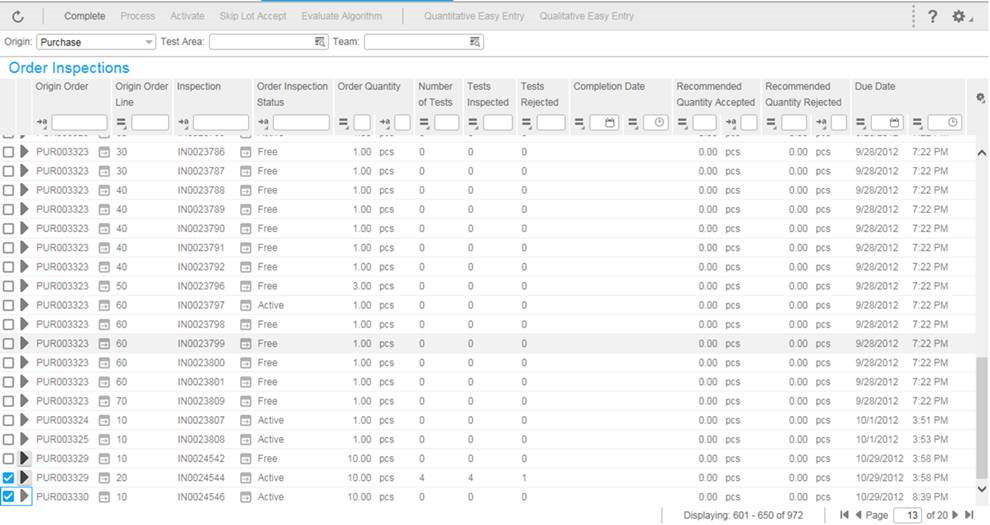The image size is (990, 525).
Task: Open the toolbar settings gear menu
Action: coord(959,17)
